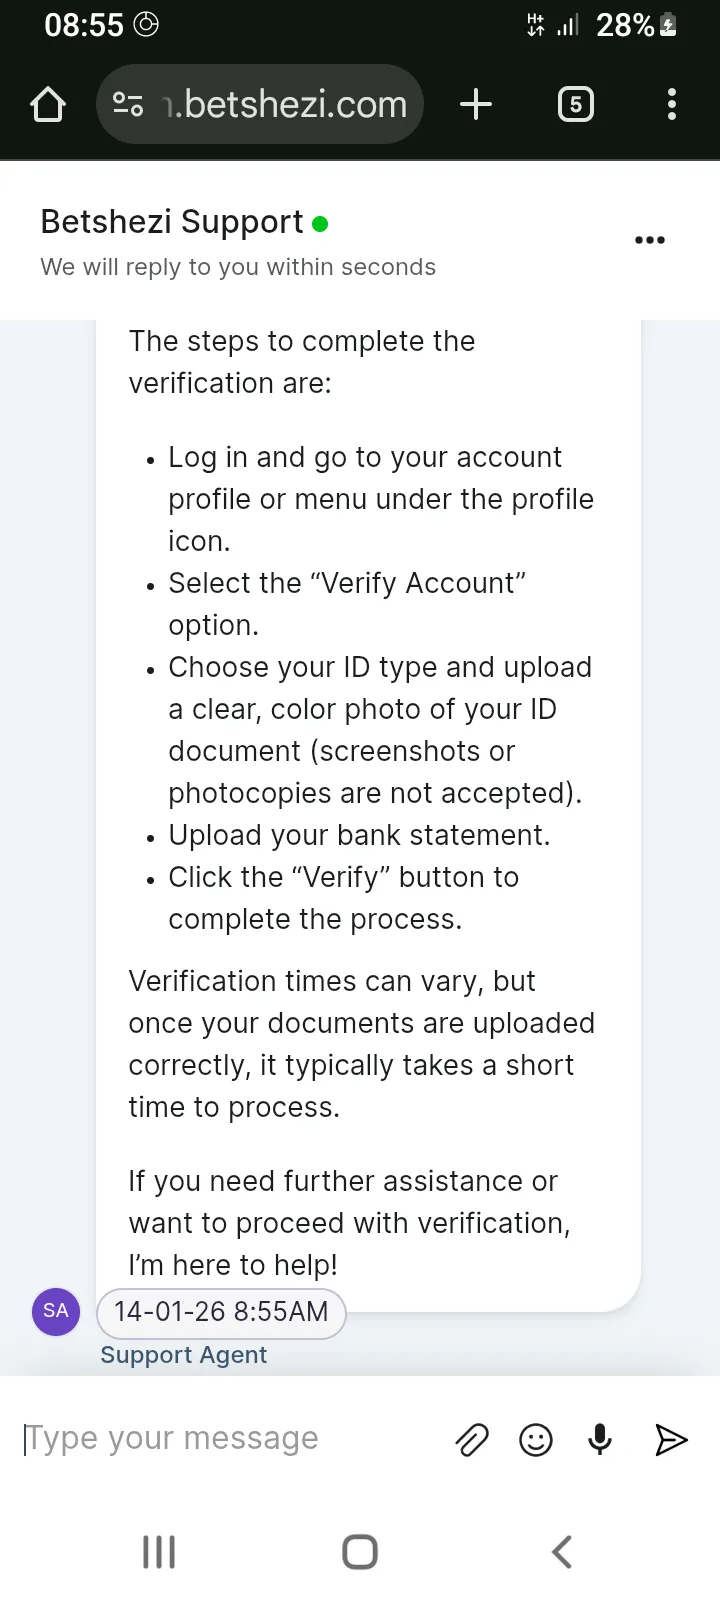Open Chrome's three-dot overflow menu
The image size is (720, 1600).
tap(671, 104)
